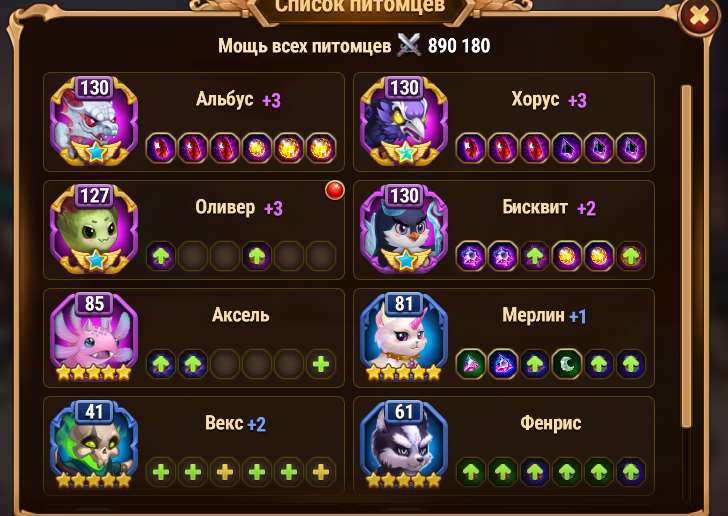This screenshot has width=728, height=516.
Task: Click Аксель's green plus slot
Action: pos(321,364)
